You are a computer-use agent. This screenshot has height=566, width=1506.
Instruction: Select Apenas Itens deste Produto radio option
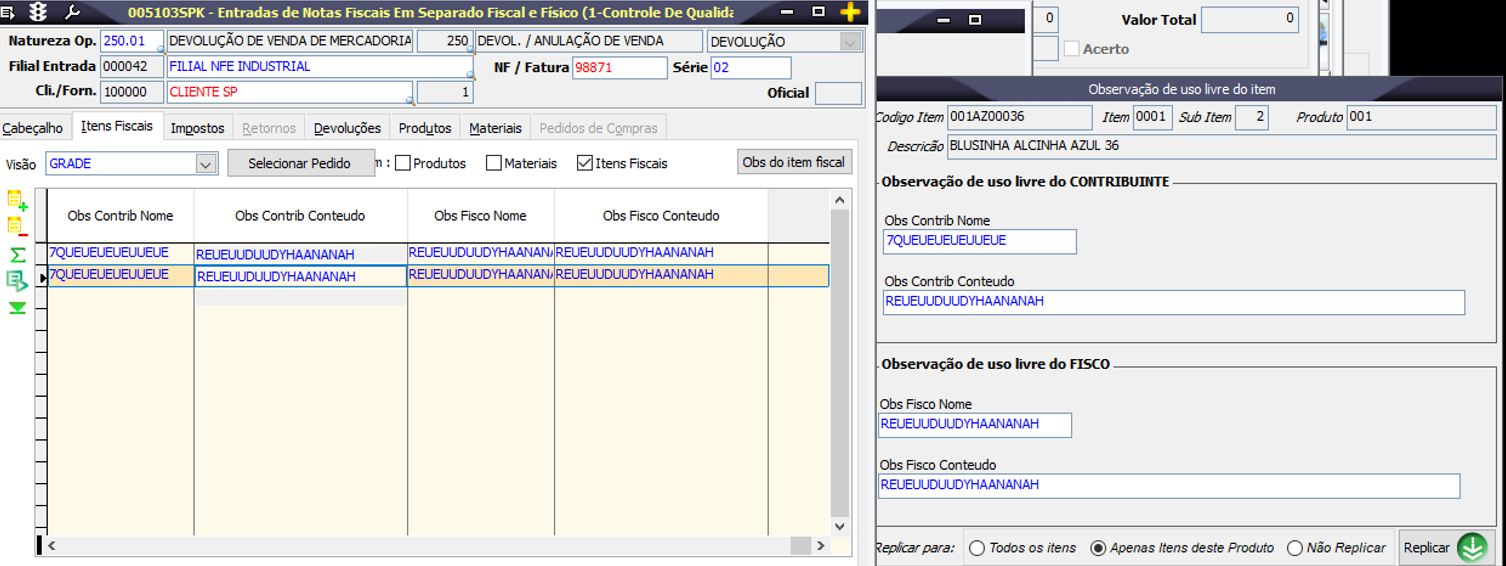1098,548
